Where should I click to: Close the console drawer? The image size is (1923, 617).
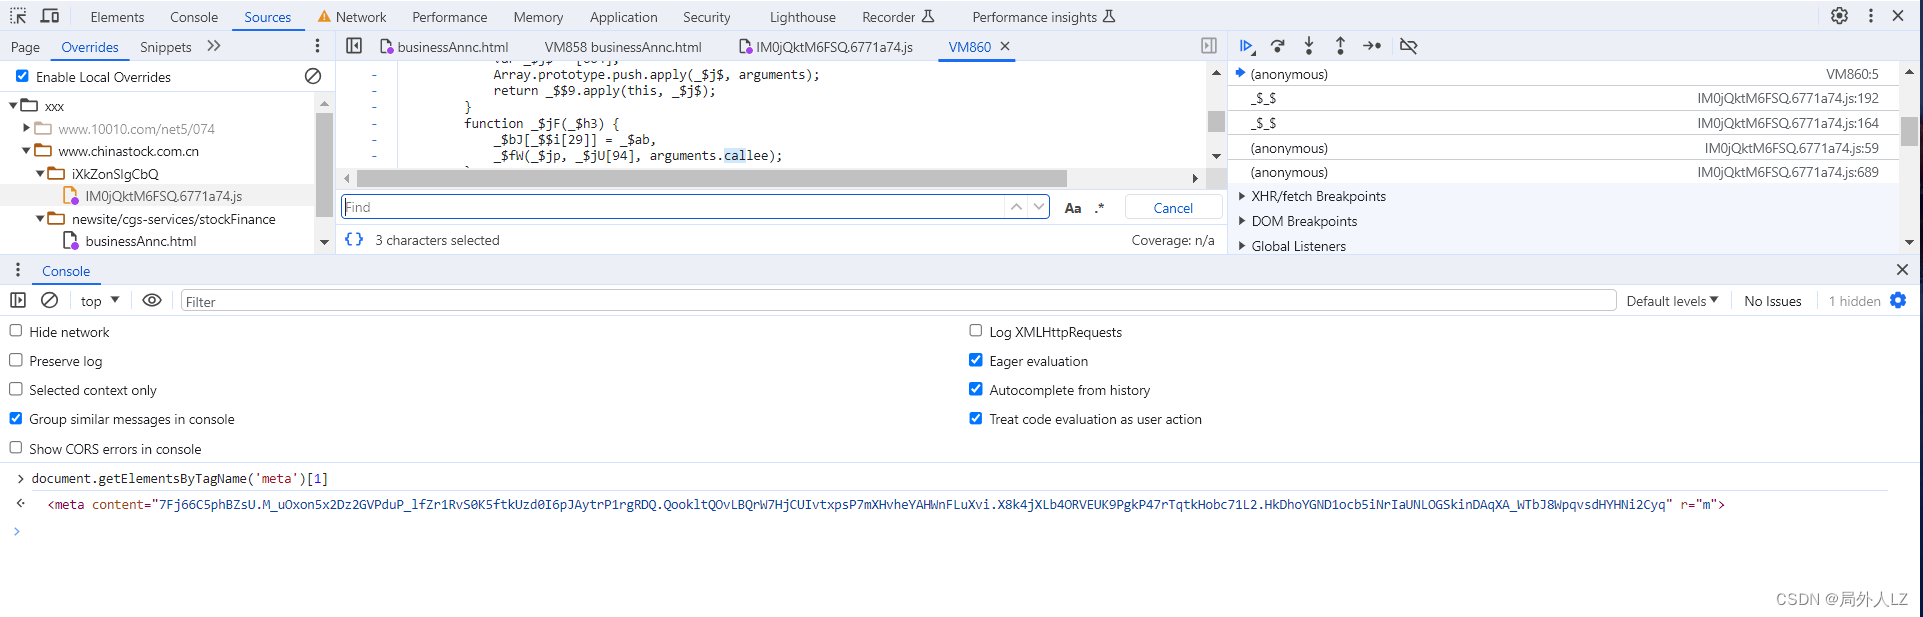(x=1902, y=270)
